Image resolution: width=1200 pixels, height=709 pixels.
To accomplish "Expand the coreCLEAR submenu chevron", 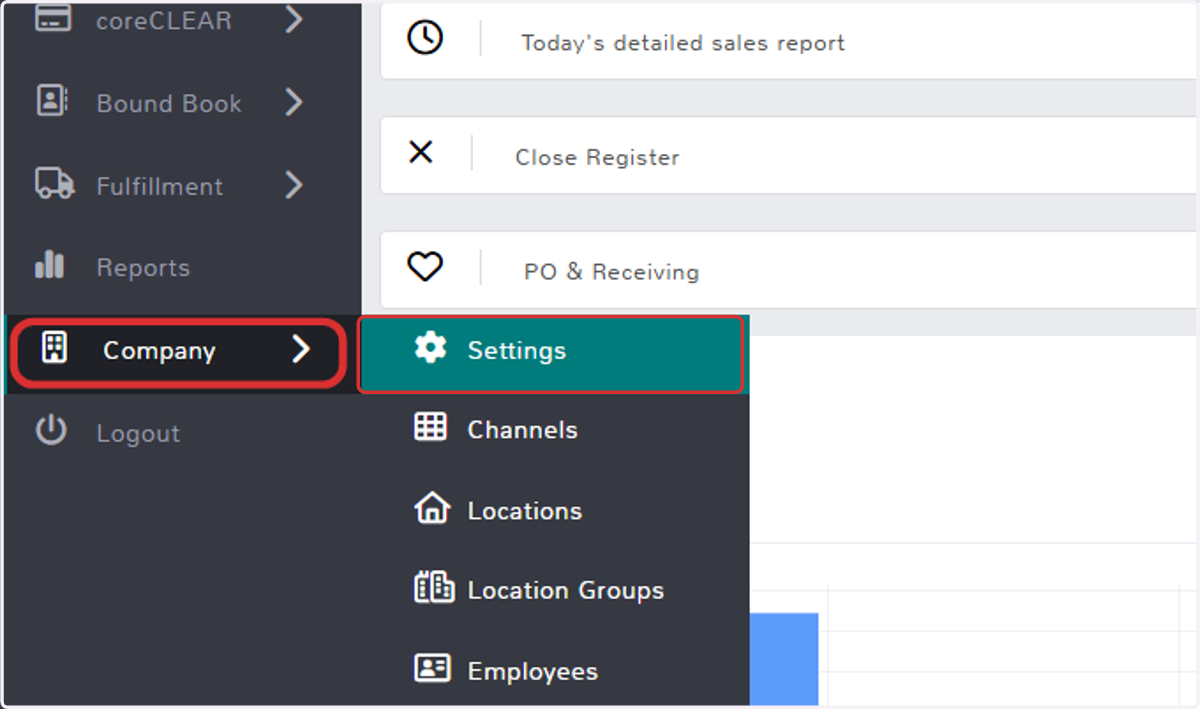I will tap(293, 18).
